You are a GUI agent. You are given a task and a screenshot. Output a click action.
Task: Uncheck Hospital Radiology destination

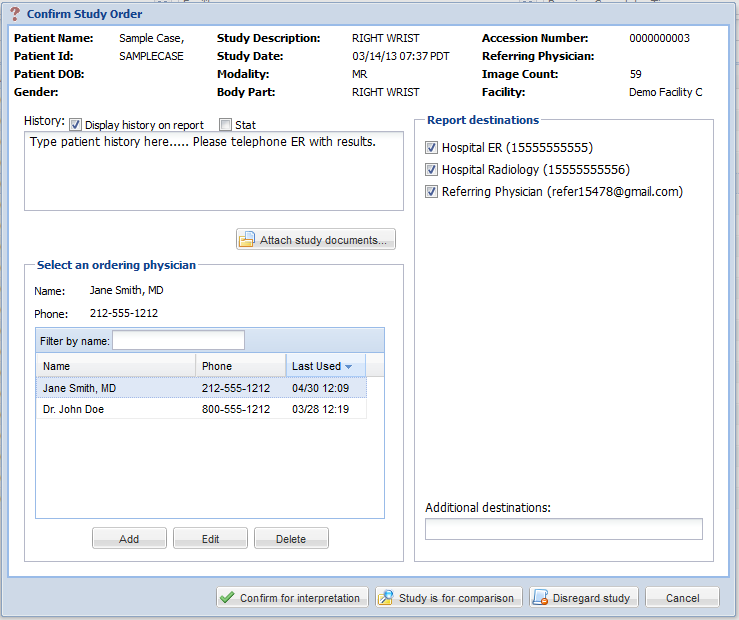[x=431, y=170]
